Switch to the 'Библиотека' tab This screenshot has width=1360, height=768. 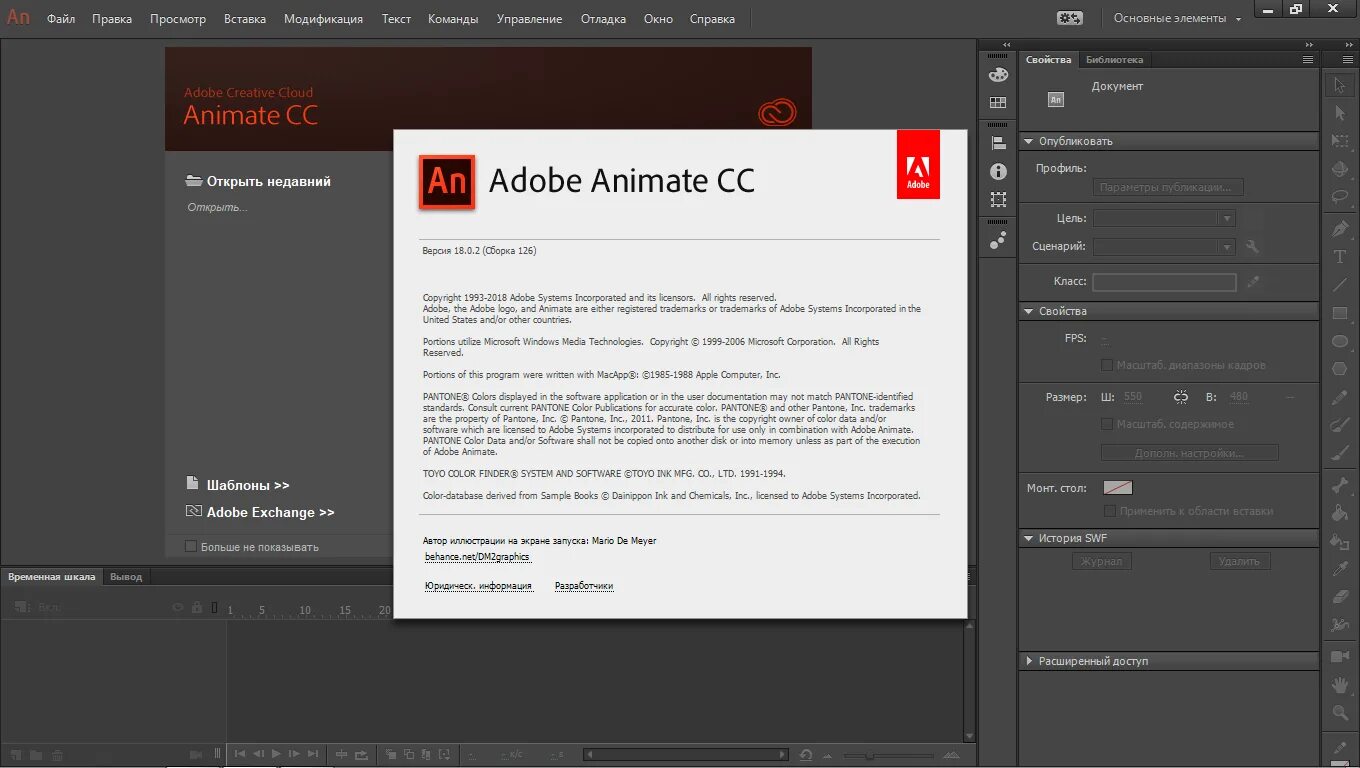(x=1114, y=59)
